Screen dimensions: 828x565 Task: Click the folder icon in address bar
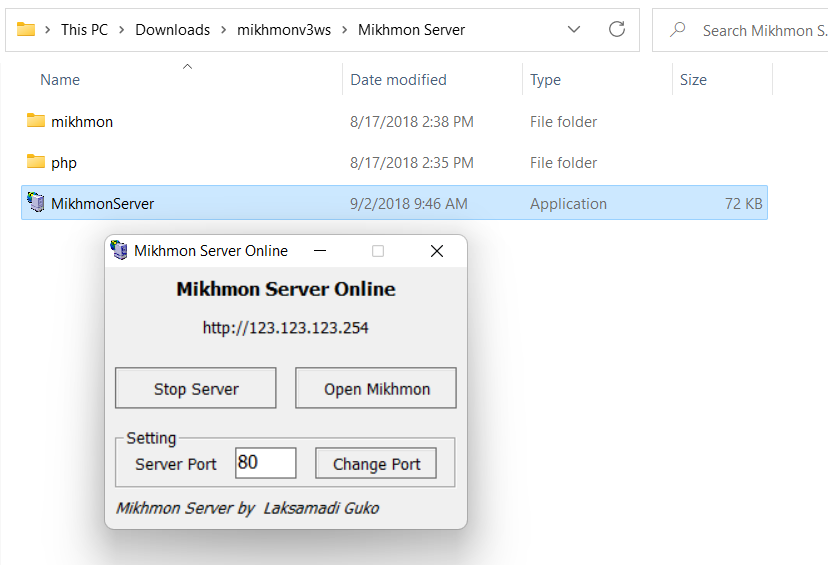tap(26, 29)
